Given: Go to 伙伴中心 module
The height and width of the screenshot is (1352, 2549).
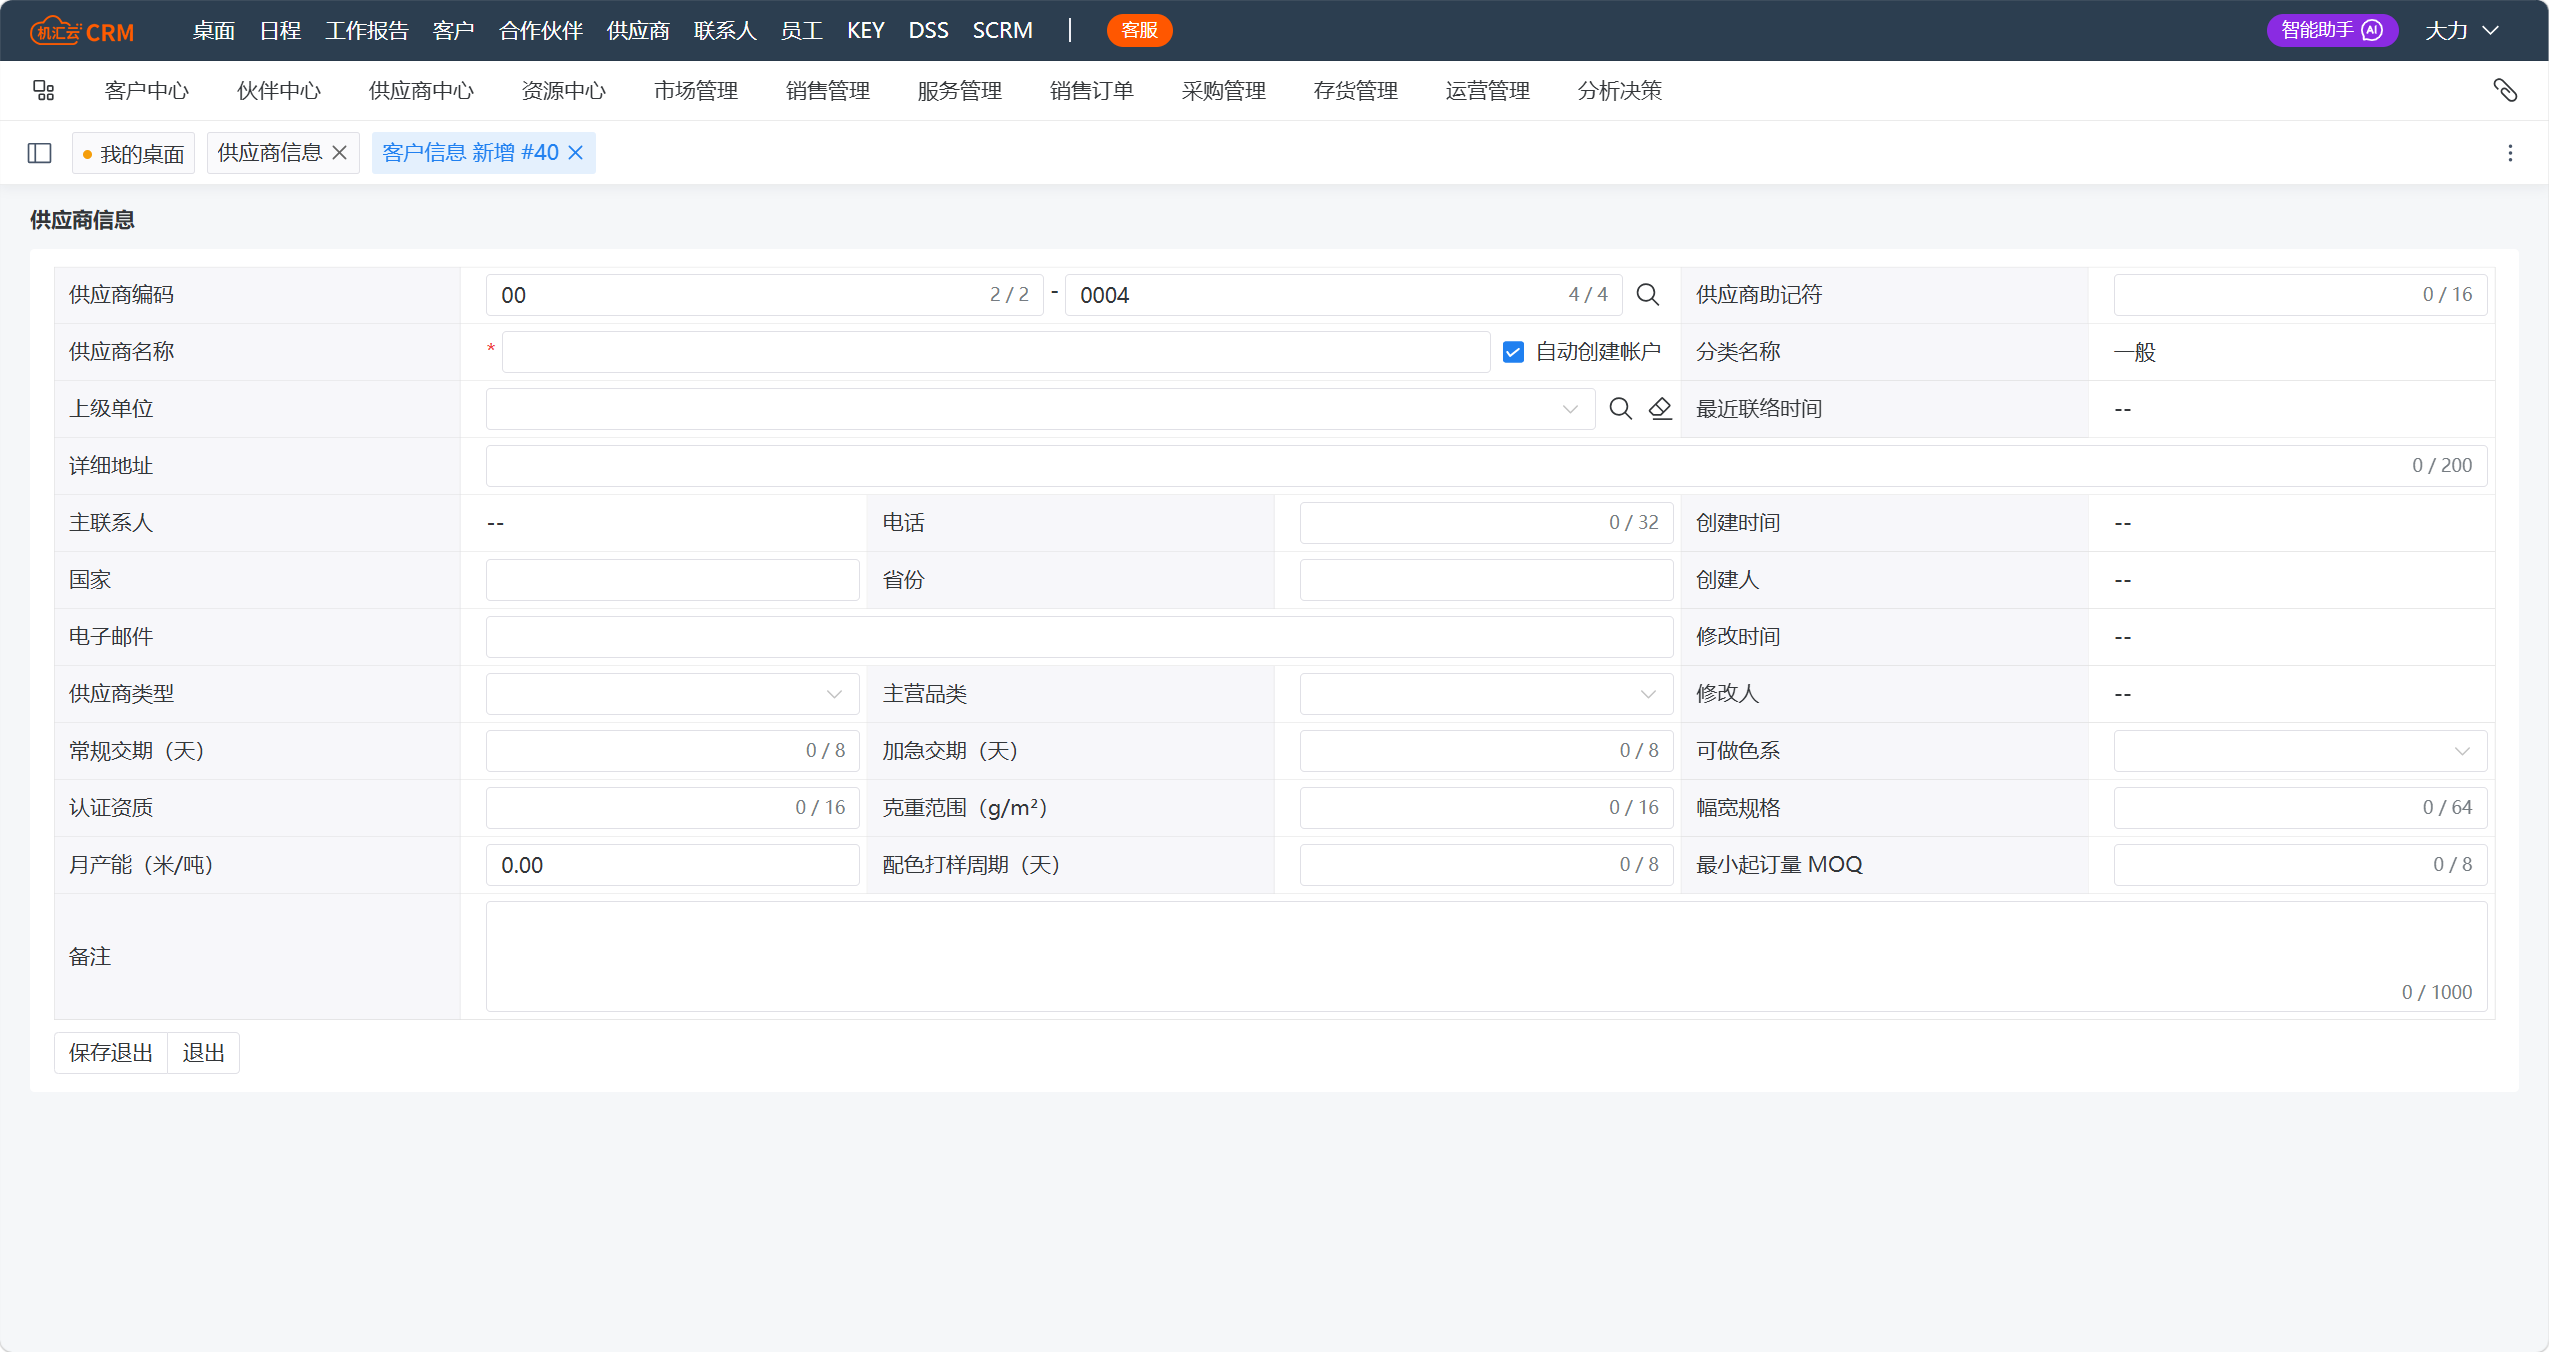Looking at the screenshot, I should pyautogui.click(x=279, y=91).
